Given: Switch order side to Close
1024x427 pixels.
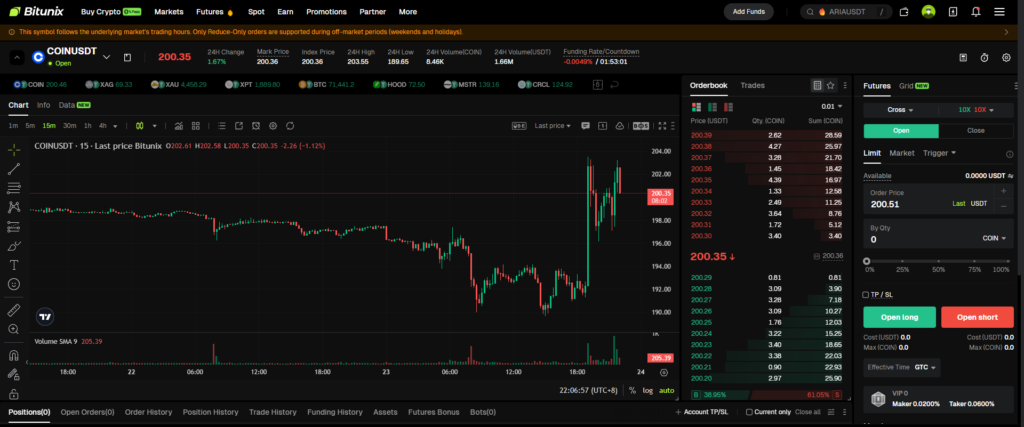Looking at the screenshot, I should click(976, 131).
